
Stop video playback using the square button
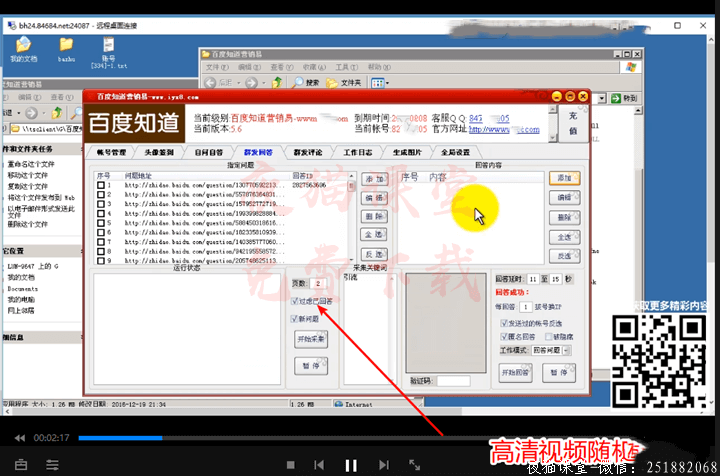[x=291, y=465]
